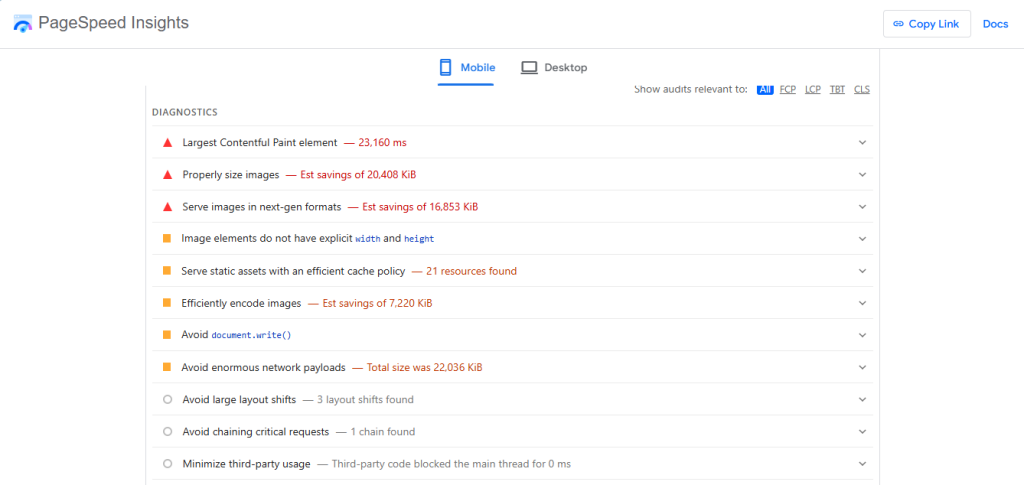Click '21 resources found' text
The image size is (1024, 485).
472,271
